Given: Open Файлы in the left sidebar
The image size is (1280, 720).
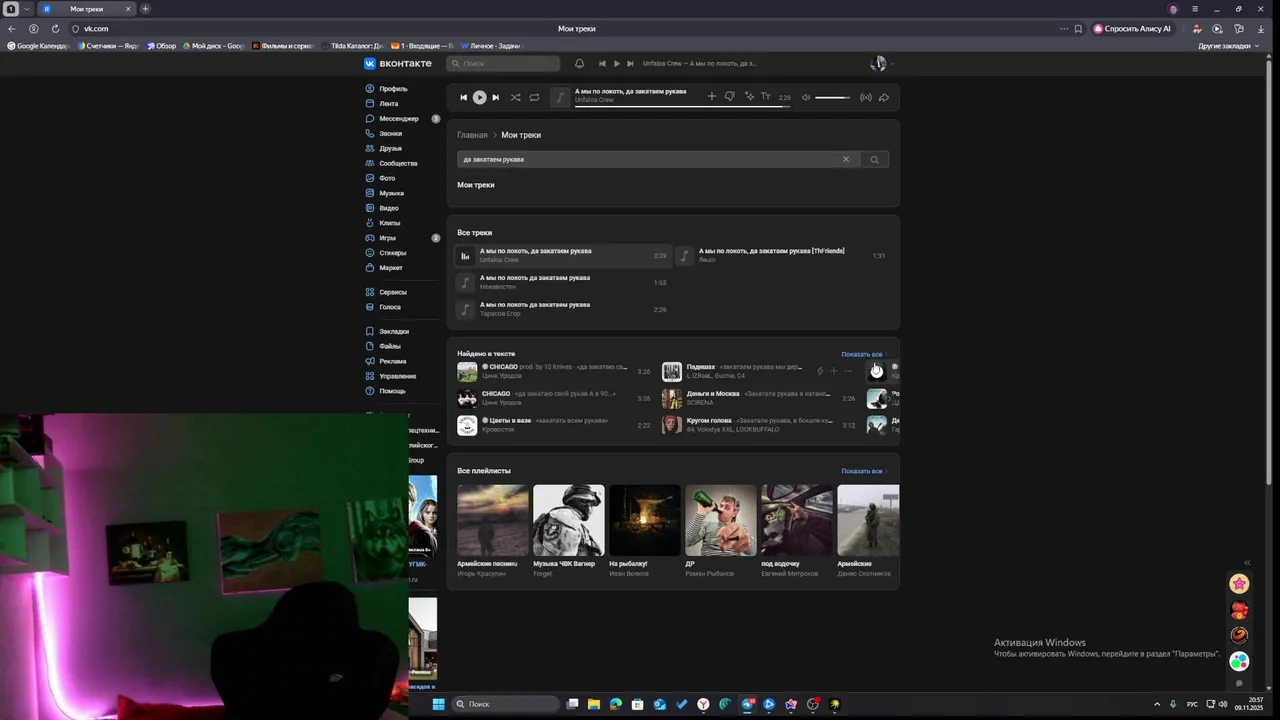Looking at the screenshot, I should [390, 346].
